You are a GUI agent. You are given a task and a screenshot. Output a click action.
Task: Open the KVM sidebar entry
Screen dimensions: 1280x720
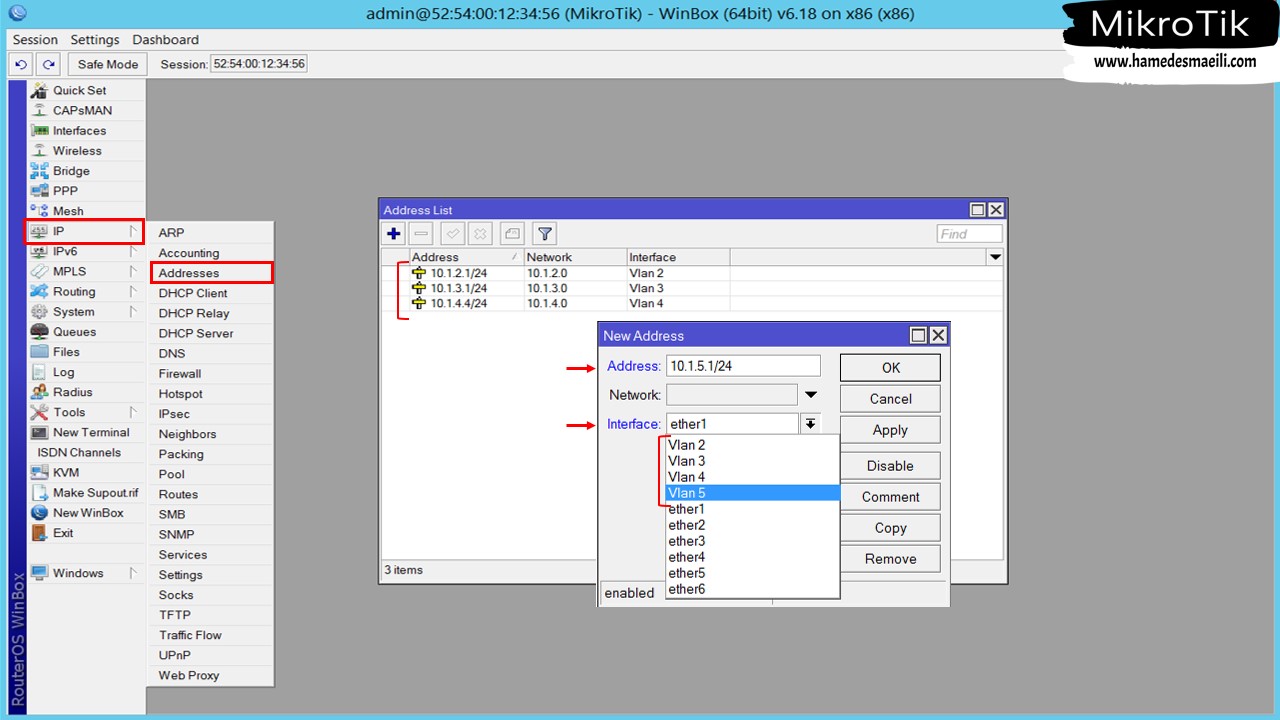click(66, 472)
